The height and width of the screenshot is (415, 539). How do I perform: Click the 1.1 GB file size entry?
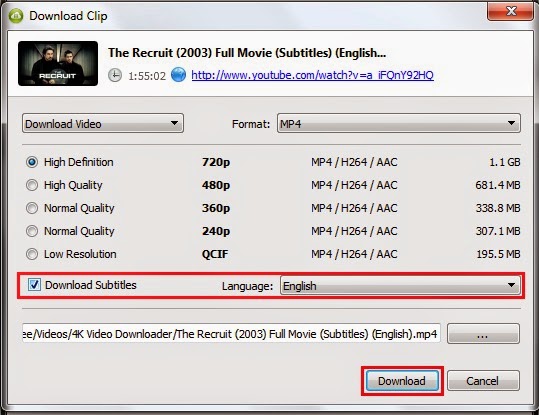(505, 162)
